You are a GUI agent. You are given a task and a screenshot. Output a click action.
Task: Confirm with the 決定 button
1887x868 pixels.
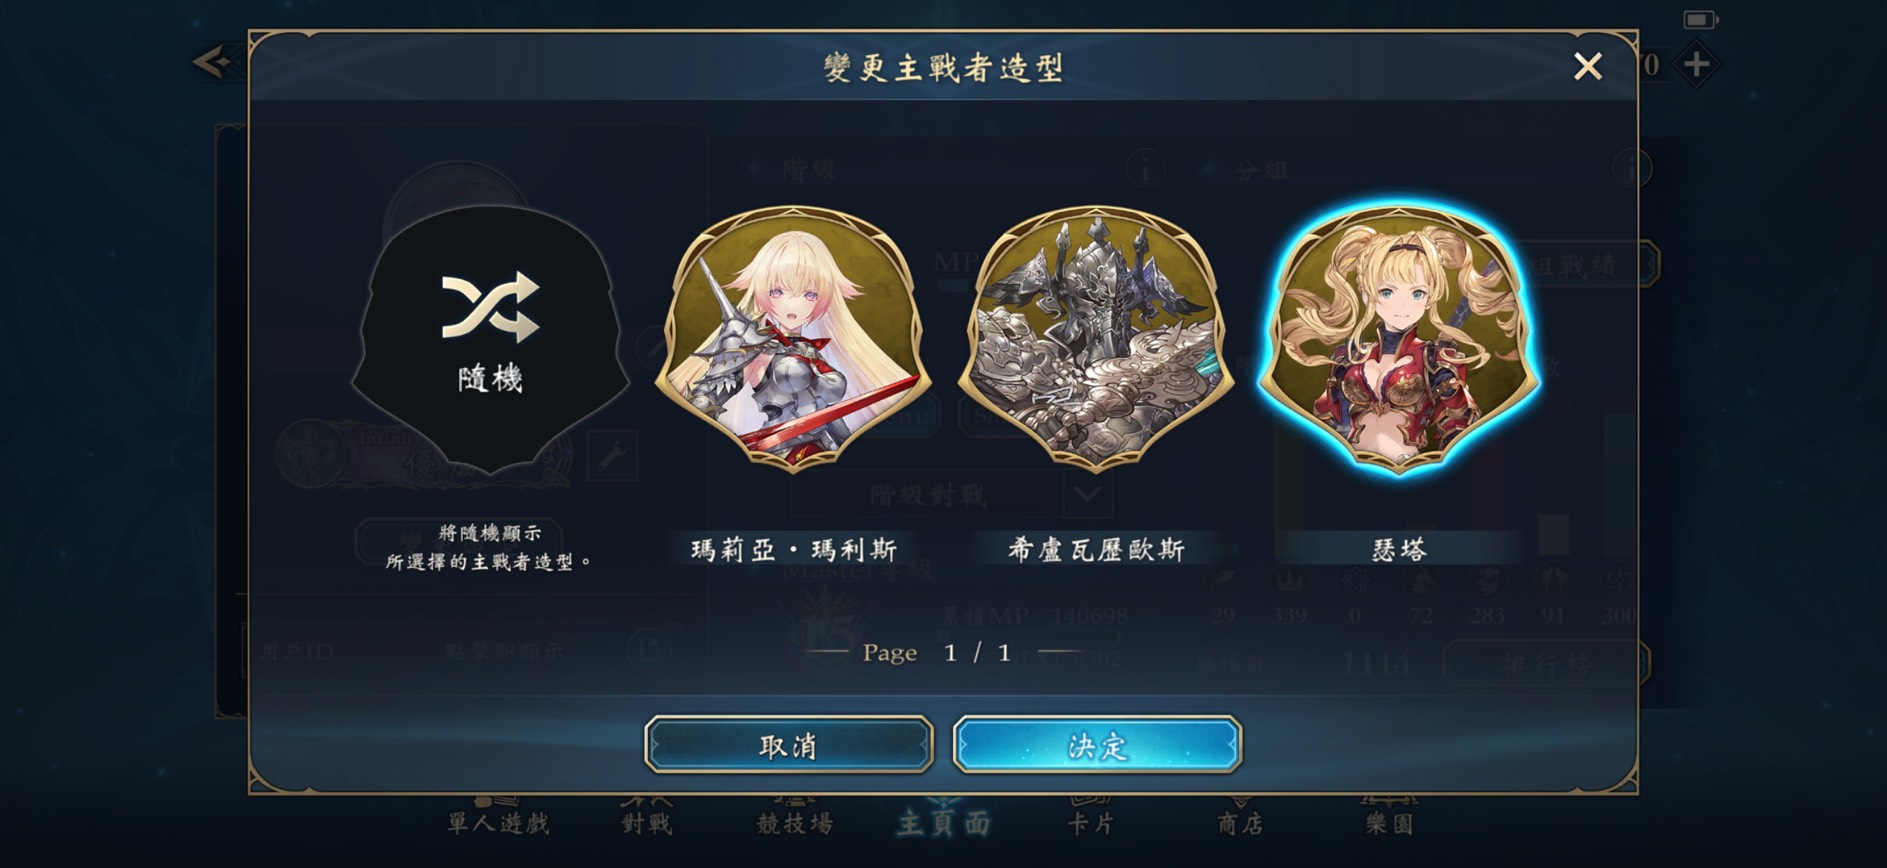1097,745
